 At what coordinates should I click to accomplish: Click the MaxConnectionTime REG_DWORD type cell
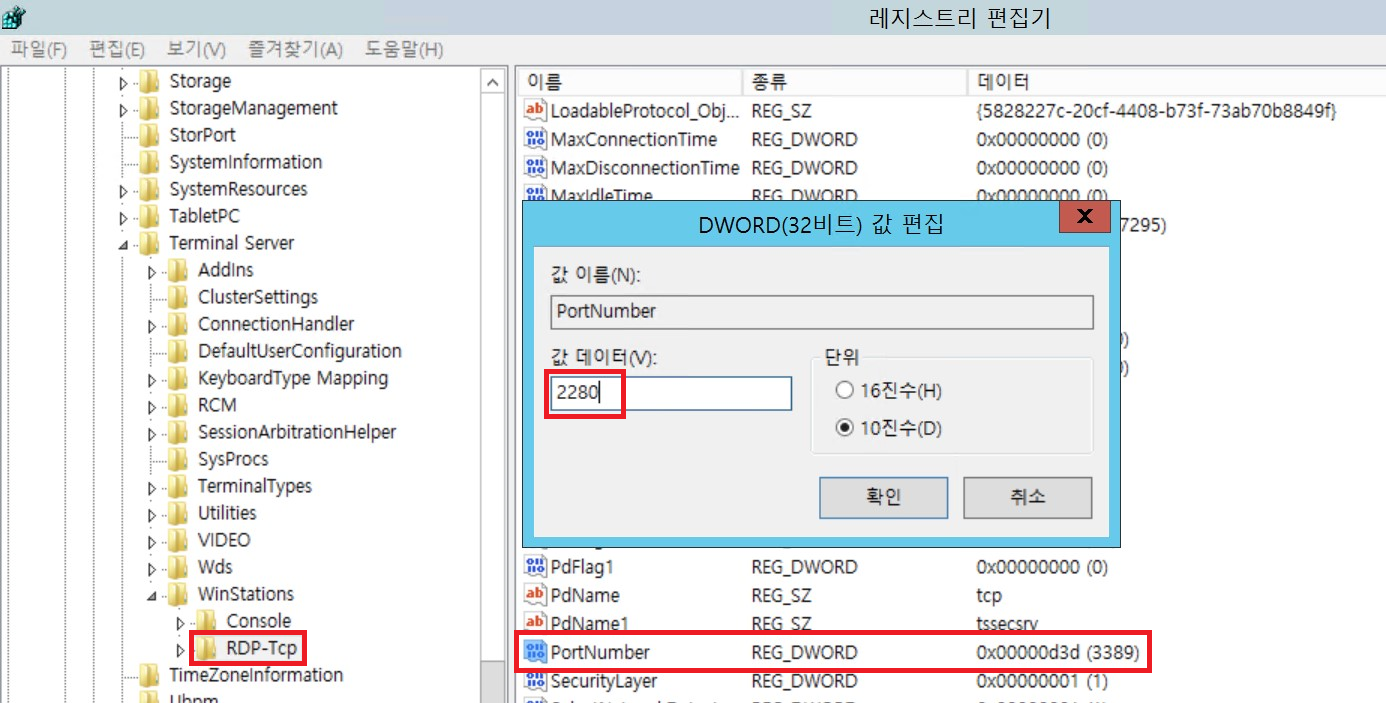coord(804,139)
